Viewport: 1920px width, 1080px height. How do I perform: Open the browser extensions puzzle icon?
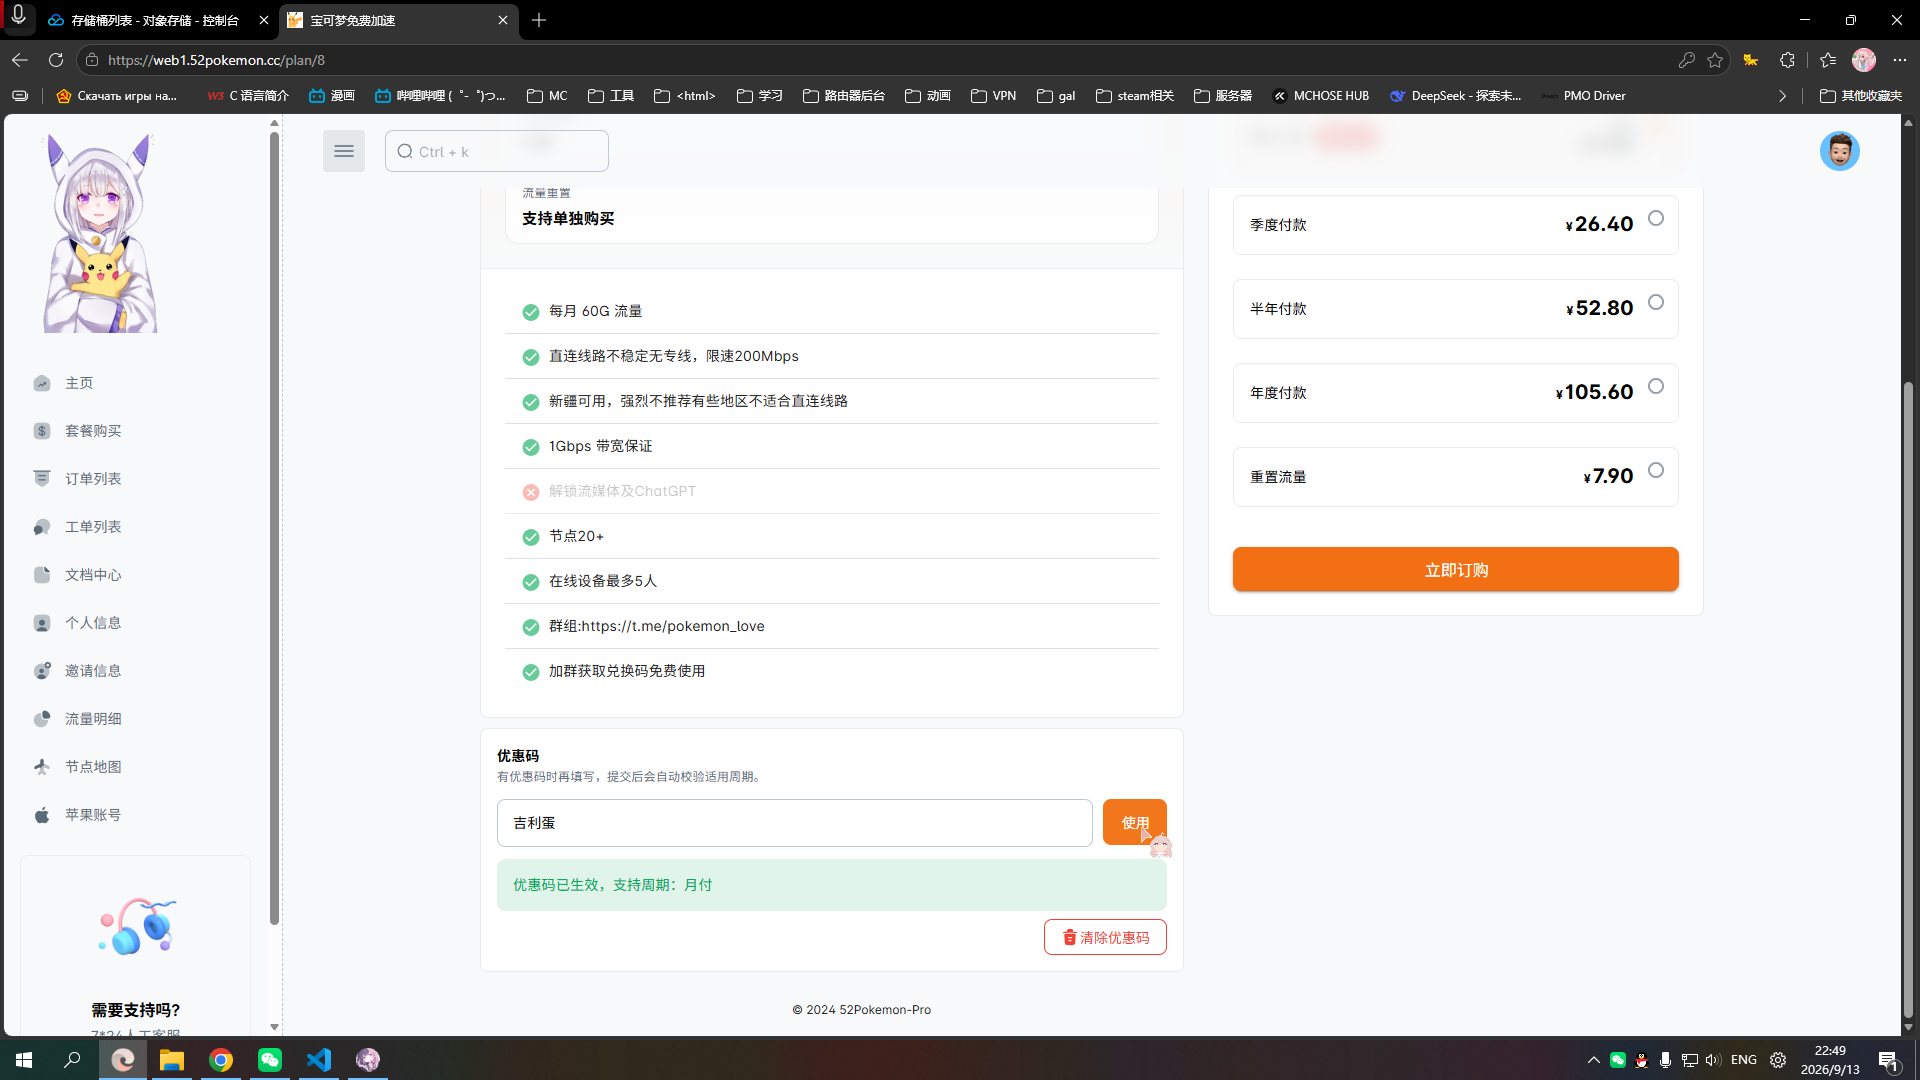pos(1787,60)
